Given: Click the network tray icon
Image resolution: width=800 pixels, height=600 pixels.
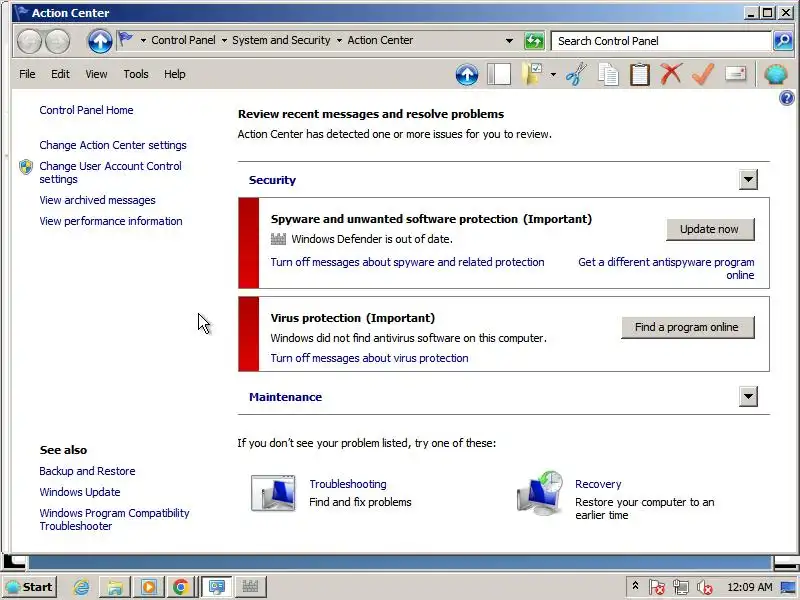Looking at the screenshot, I should pyautogui.click(x=681, y=588).
